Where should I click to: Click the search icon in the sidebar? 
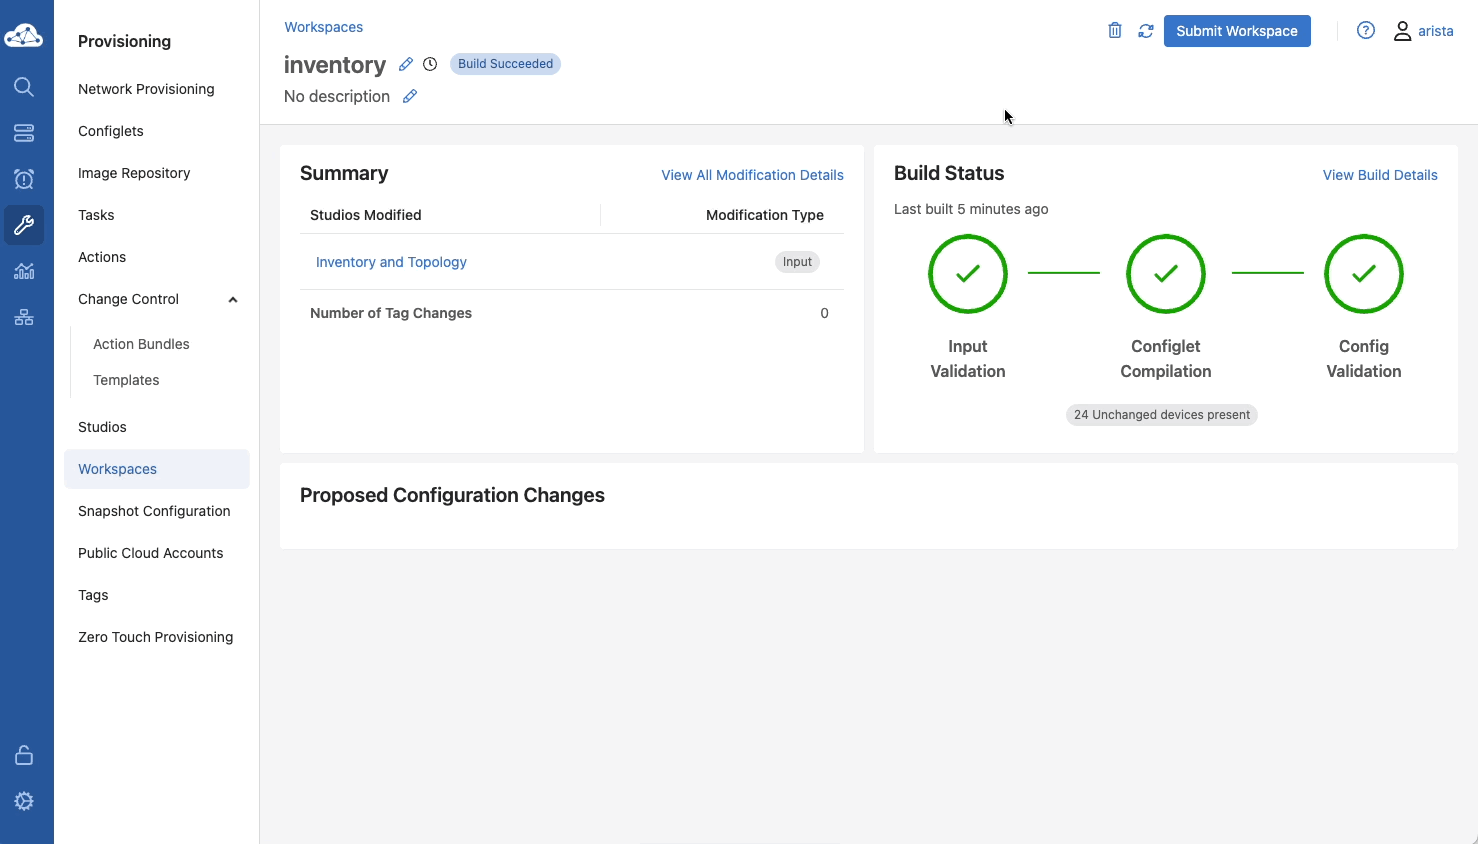coord(24,87)
